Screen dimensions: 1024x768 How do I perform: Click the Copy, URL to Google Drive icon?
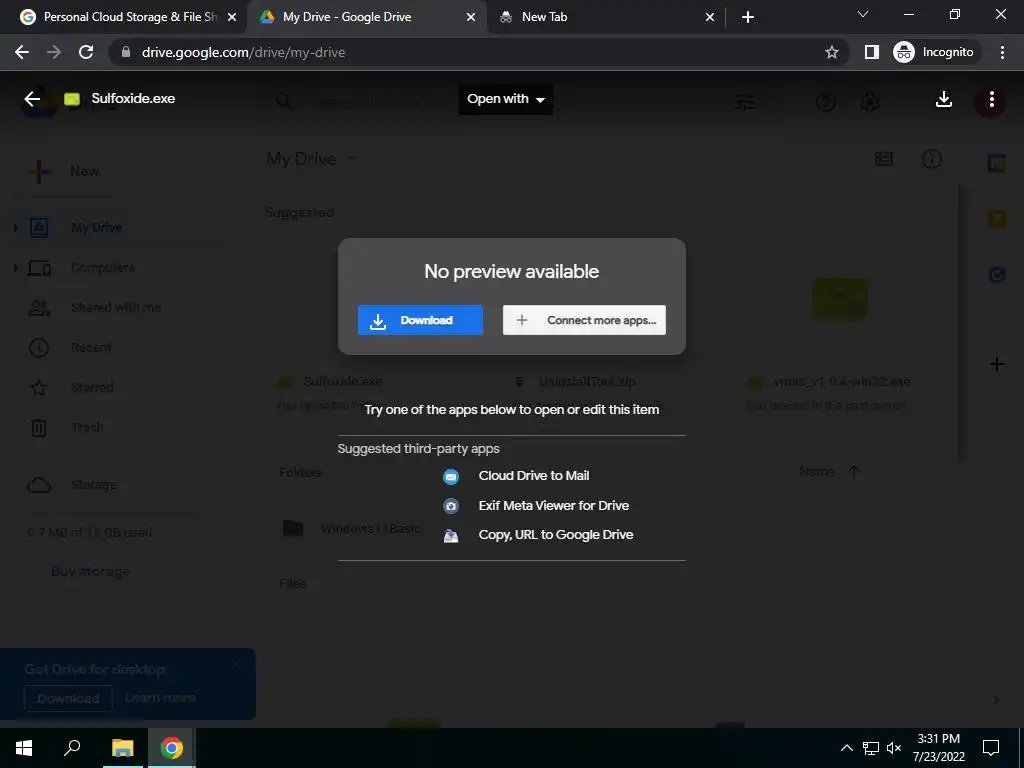(x=451, y=536)
